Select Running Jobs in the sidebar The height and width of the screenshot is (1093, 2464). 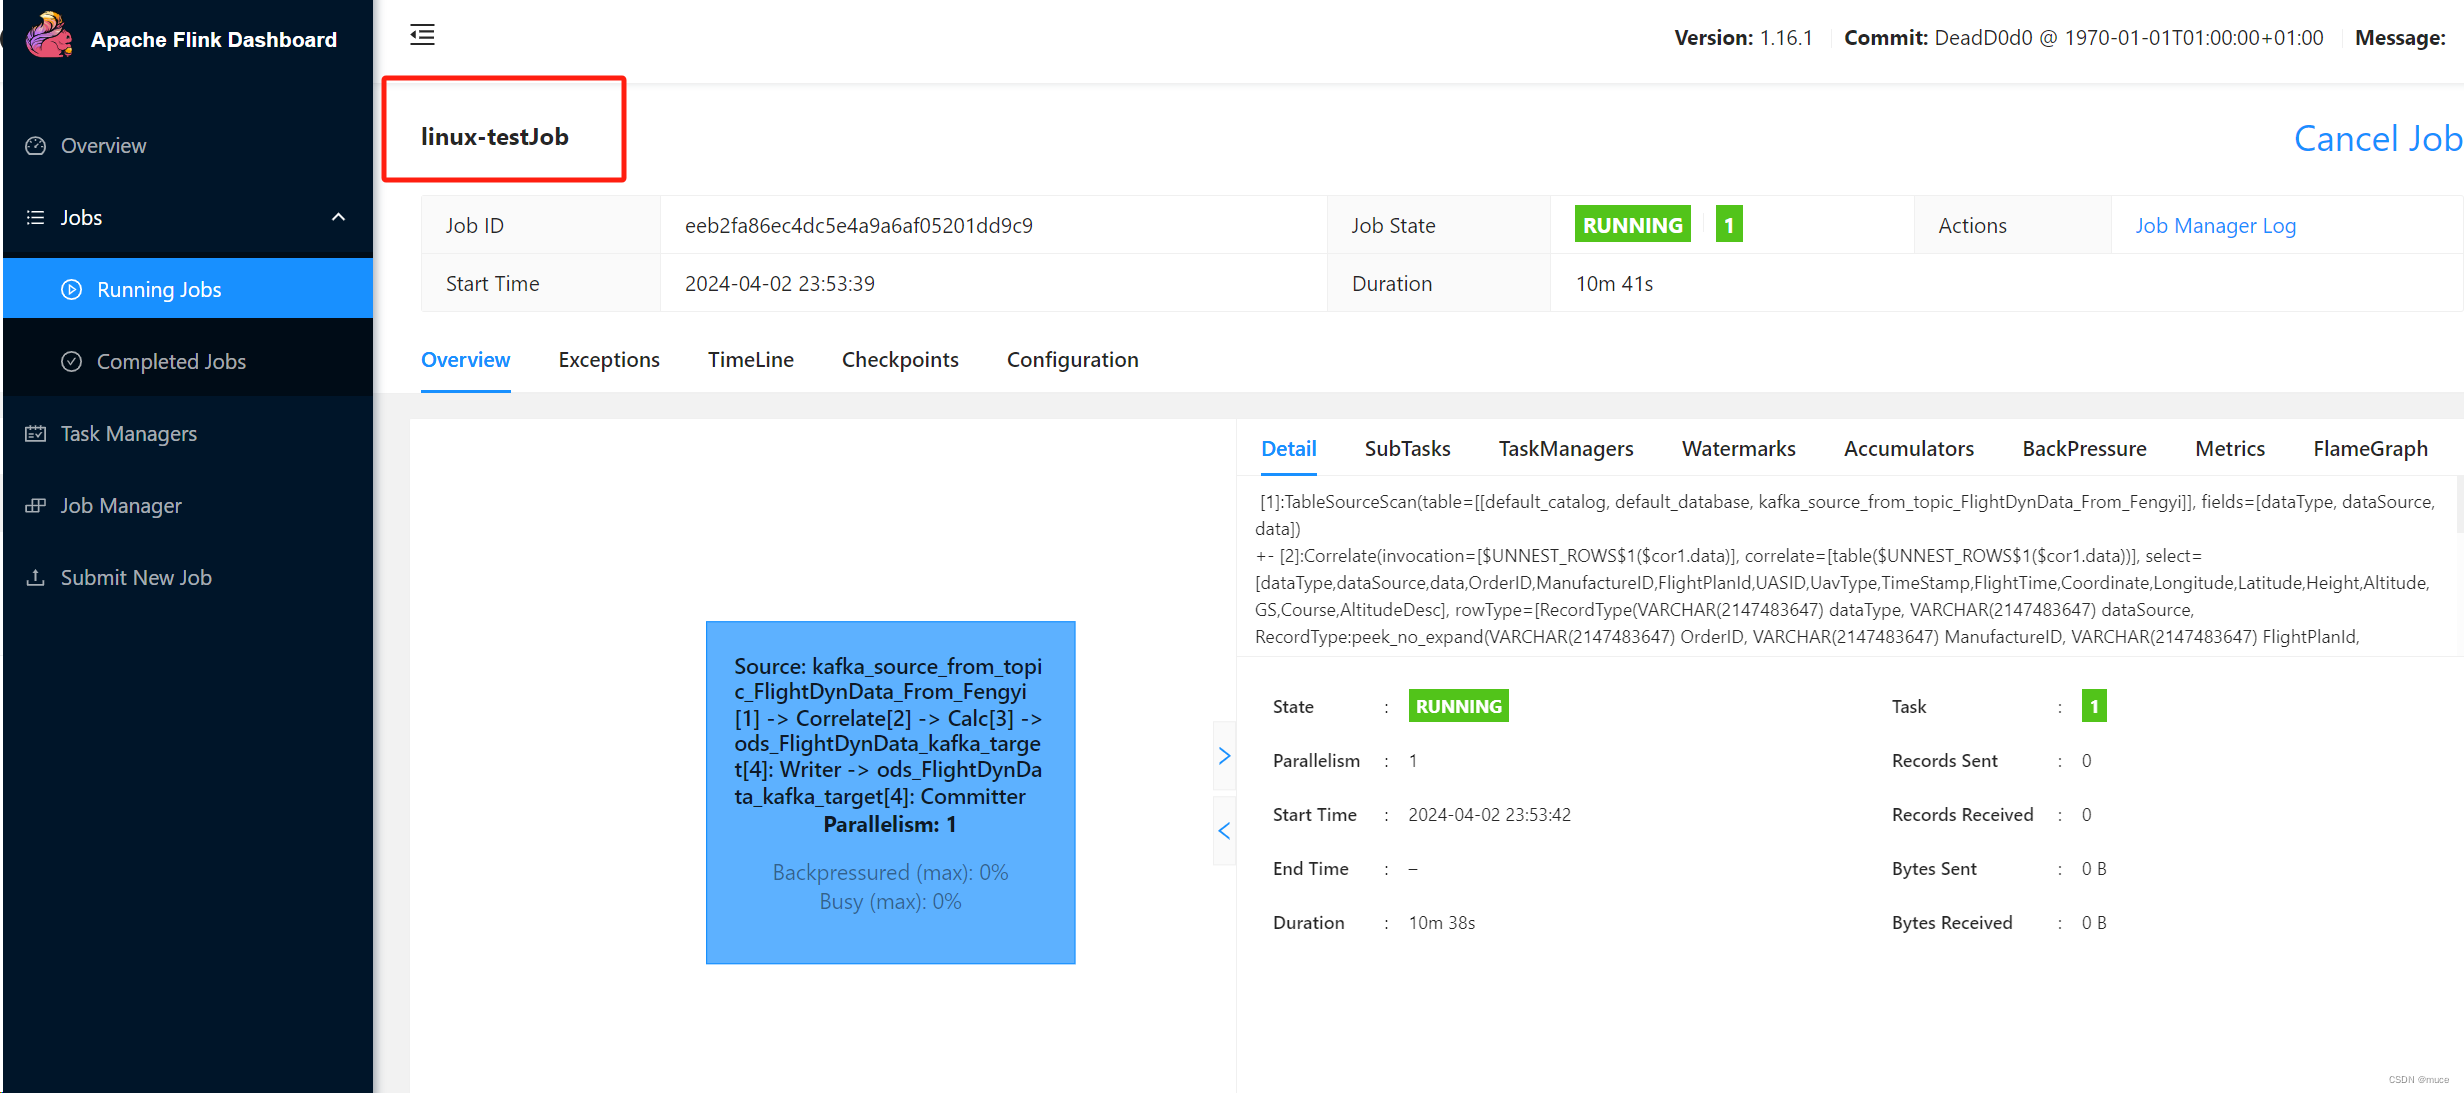click(158, 289)
